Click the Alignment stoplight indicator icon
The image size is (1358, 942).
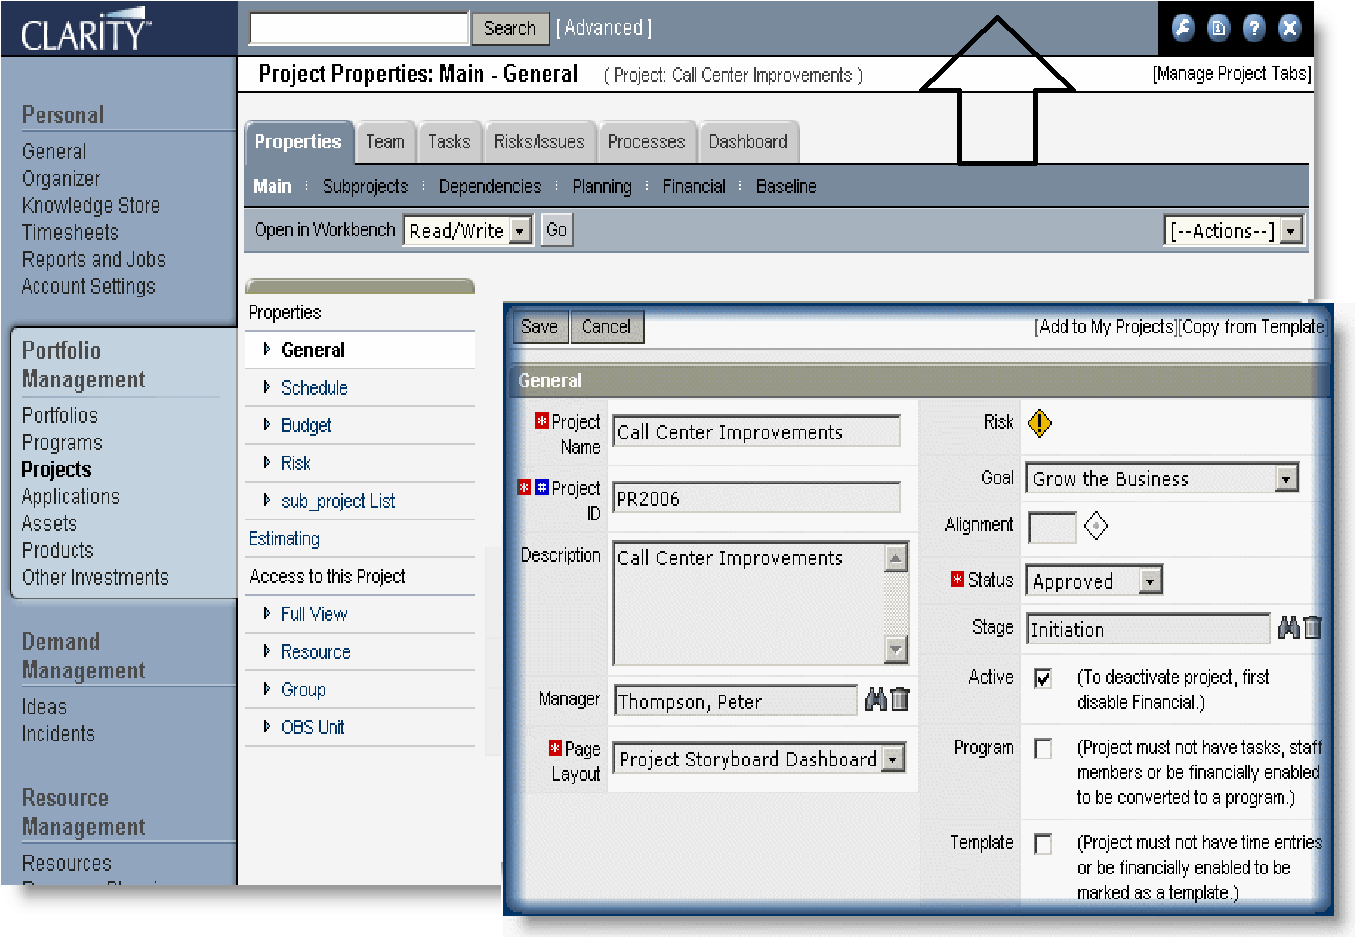click(1096, 526)
